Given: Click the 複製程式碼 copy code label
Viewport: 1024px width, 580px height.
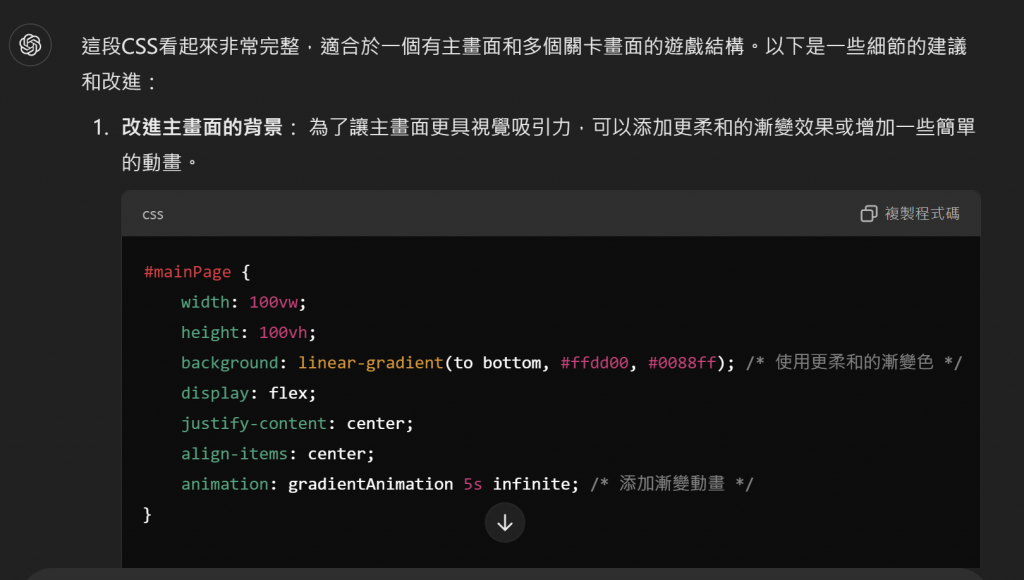Looking at the screenshot, I should [x=922, y=214].
